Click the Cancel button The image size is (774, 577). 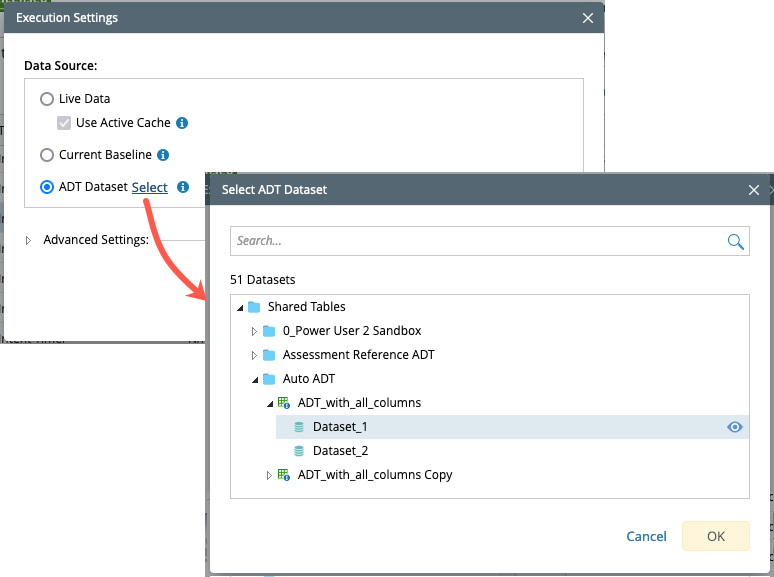click(x=646, y=536)
